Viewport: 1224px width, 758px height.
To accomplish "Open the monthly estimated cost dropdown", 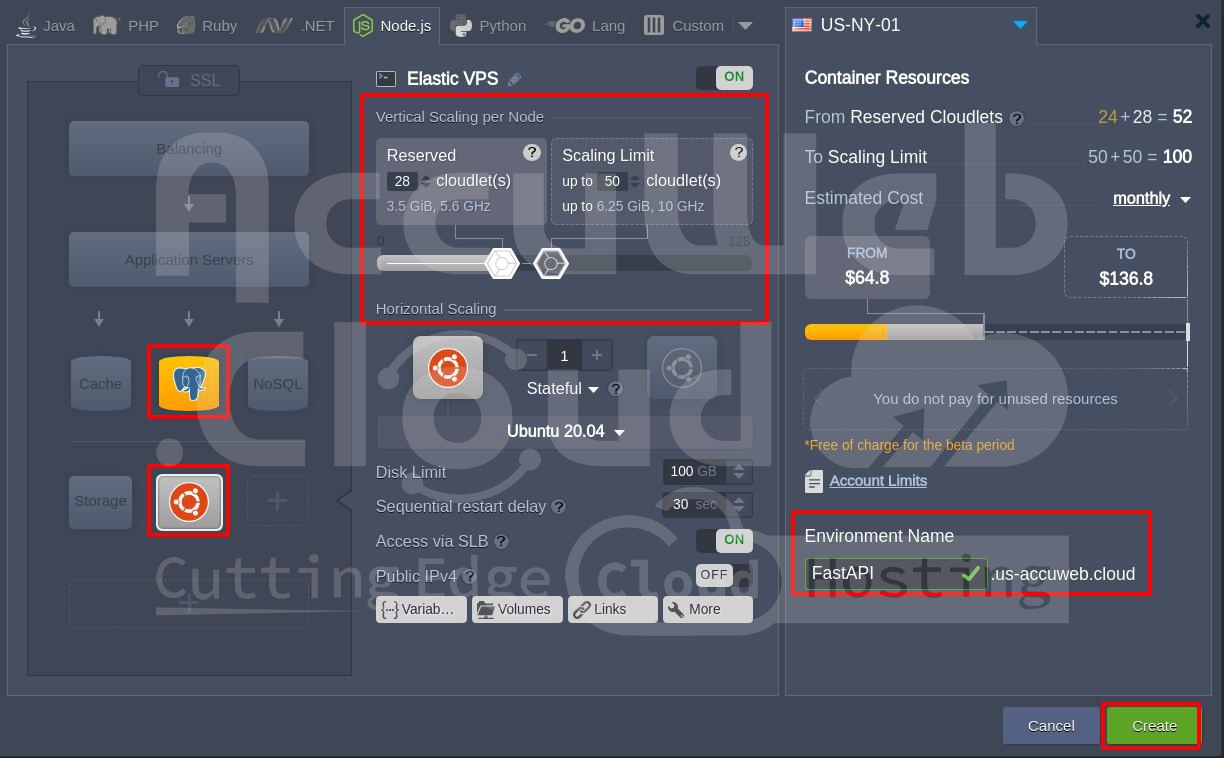I will (x=1151, y=199).
